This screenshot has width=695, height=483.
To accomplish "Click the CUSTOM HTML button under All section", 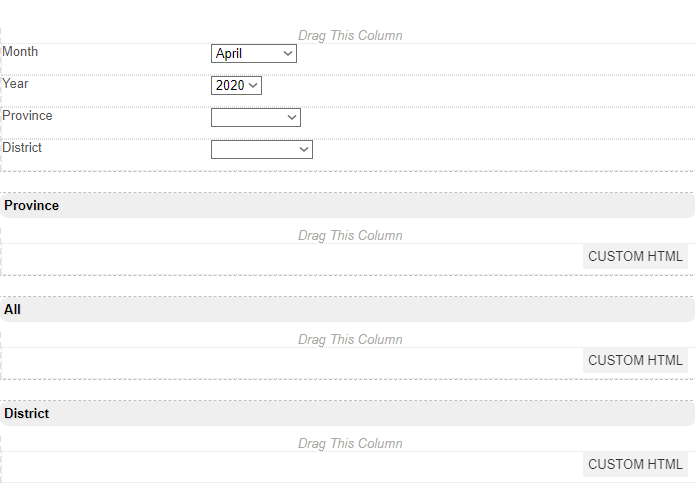I will [x=635, y=361].
